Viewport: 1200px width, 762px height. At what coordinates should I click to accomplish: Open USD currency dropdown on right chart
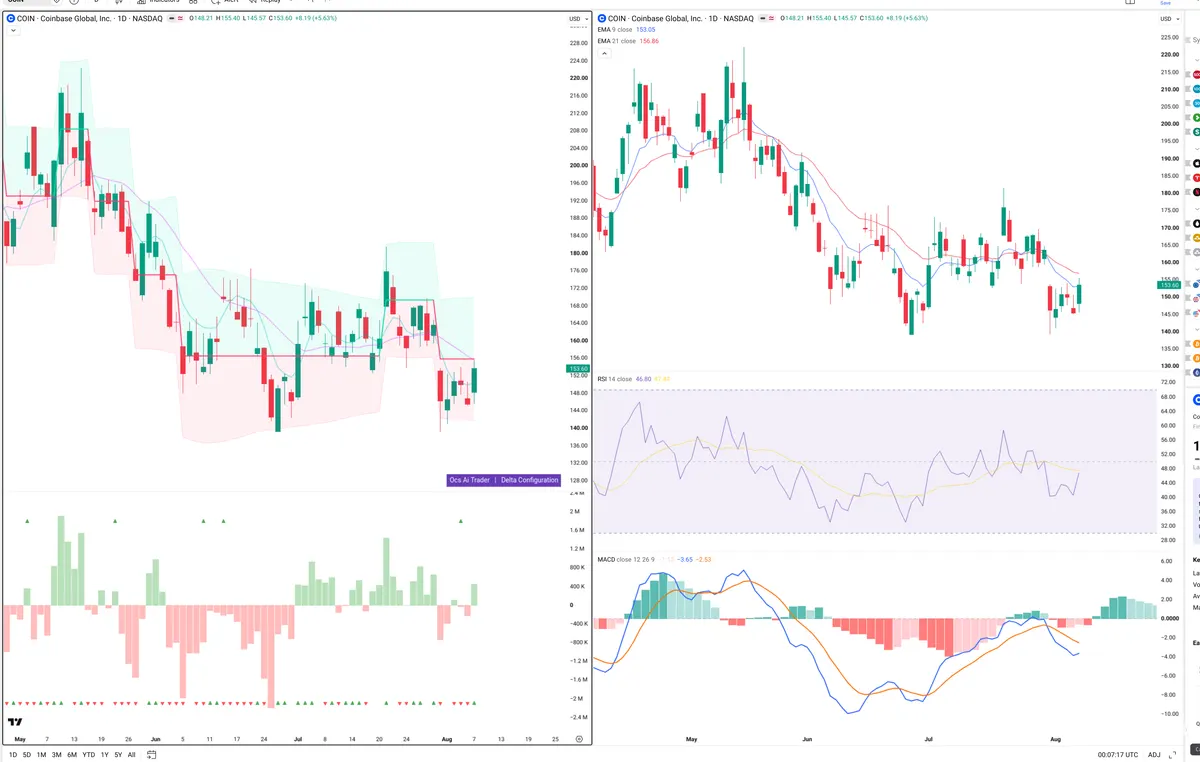[x=1168, y=19]
